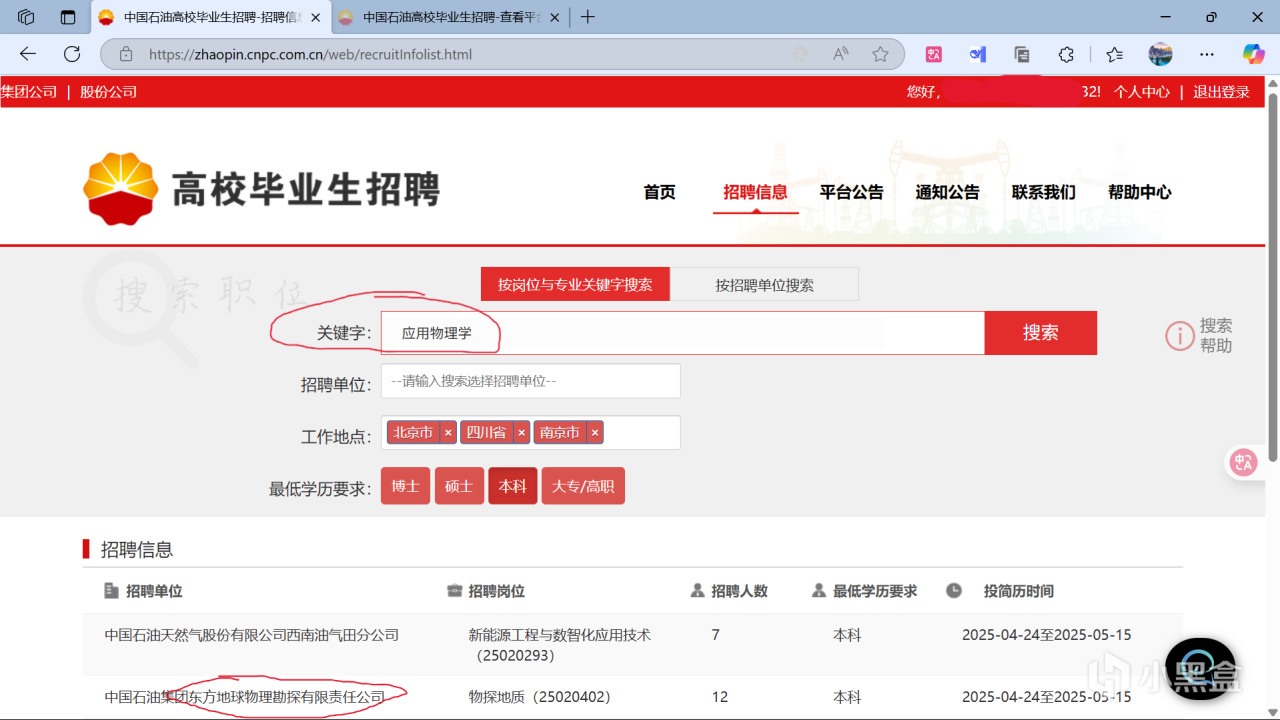Screen dimensions: 1280x720
Task: Click the 投简历时间 column header
Action: click(x=1000, y=591)
